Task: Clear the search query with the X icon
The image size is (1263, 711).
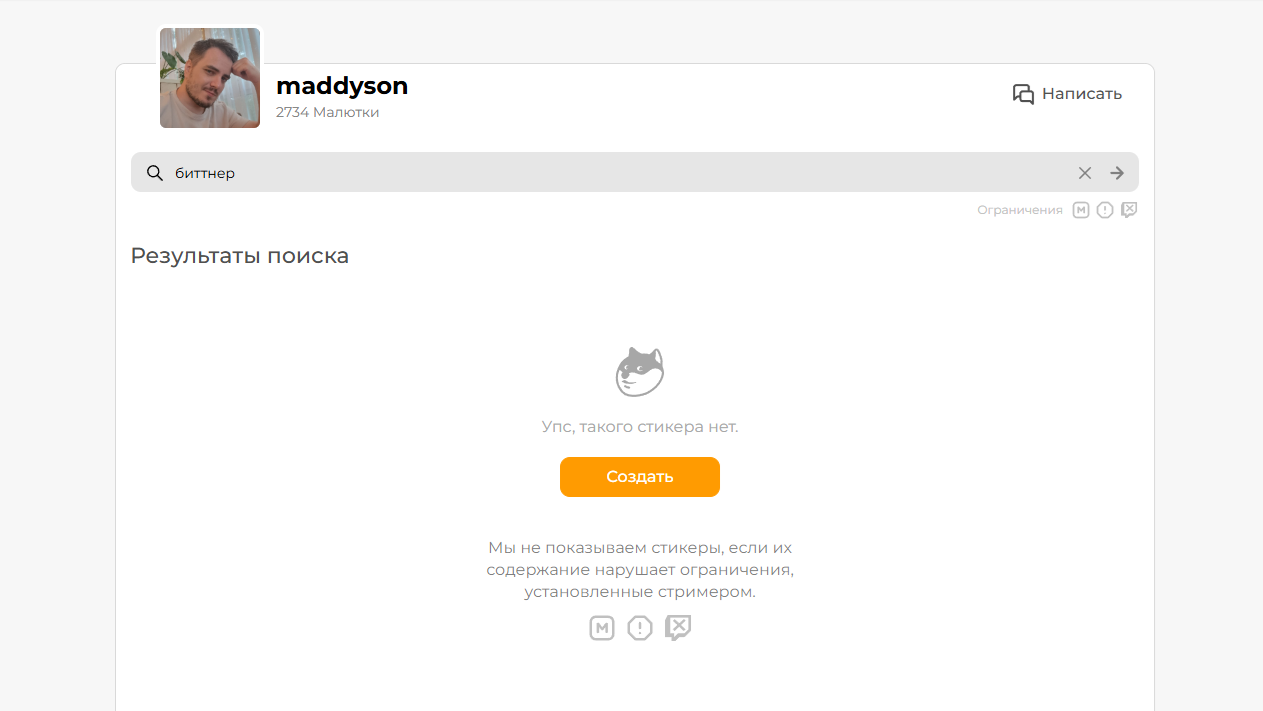Action: pos(1085,173)
